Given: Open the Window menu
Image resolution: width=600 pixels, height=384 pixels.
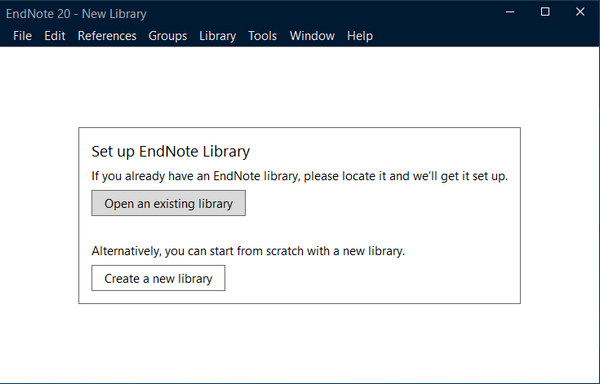Looking at the screenshot, I should 312,36.
